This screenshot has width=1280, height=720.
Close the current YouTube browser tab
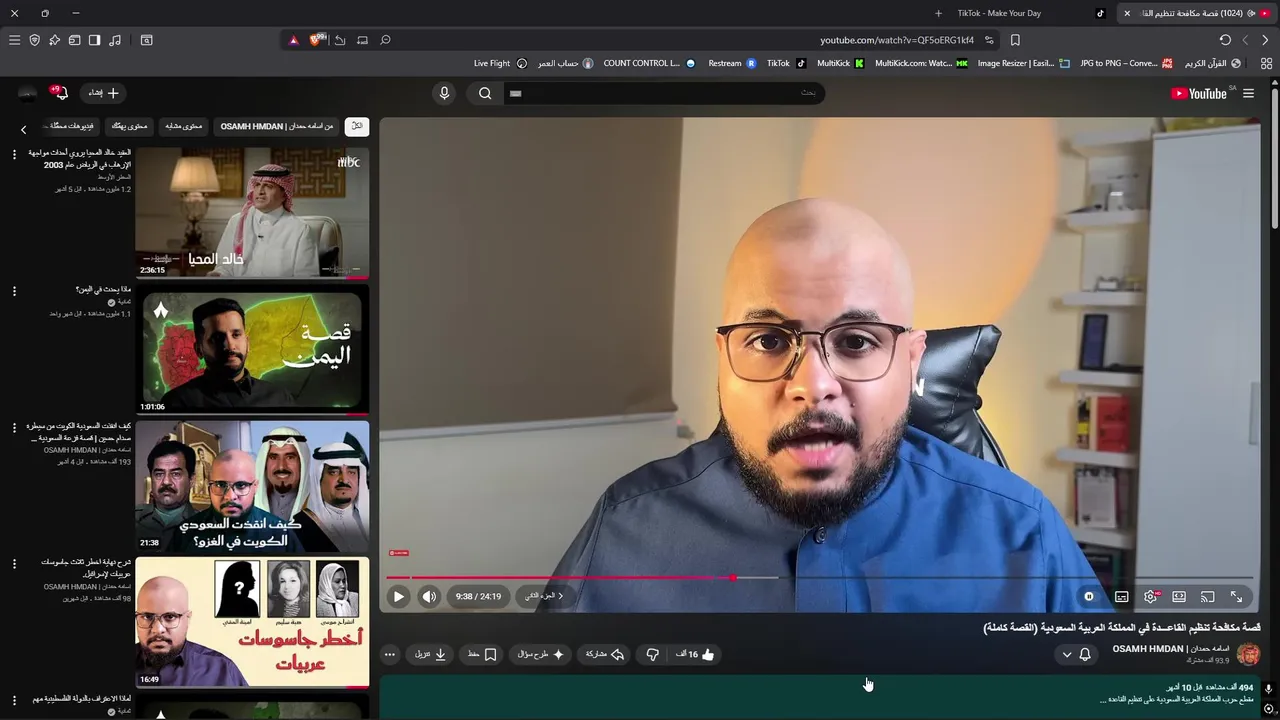click(1127, 13)
